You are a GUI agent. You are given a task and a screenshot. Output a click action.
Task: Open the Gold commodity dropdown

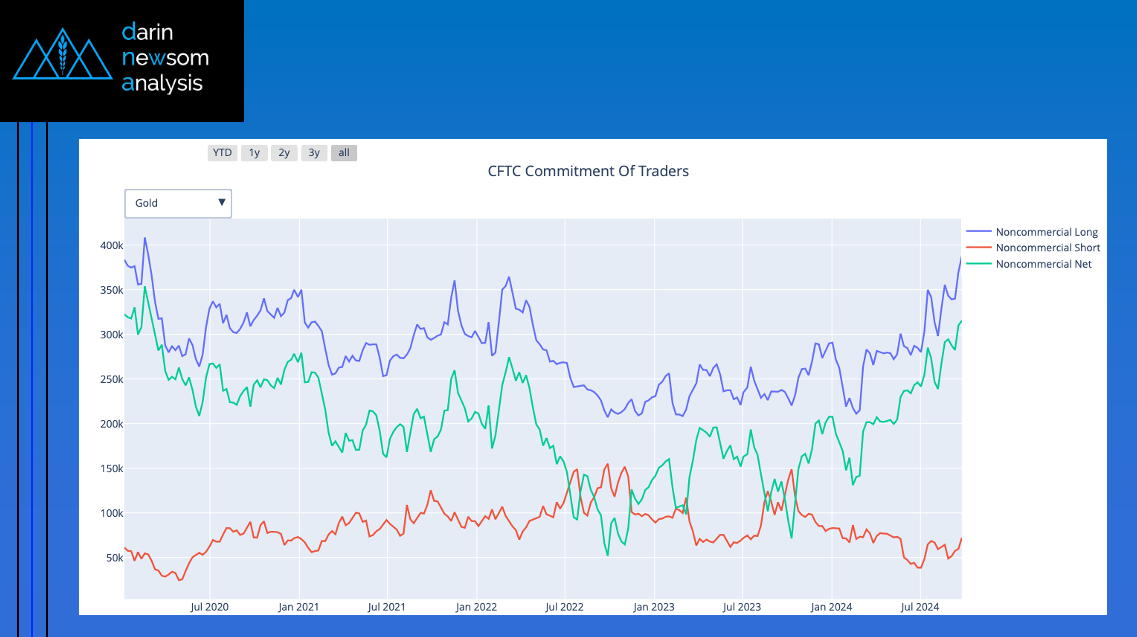(x=177, y=203)
